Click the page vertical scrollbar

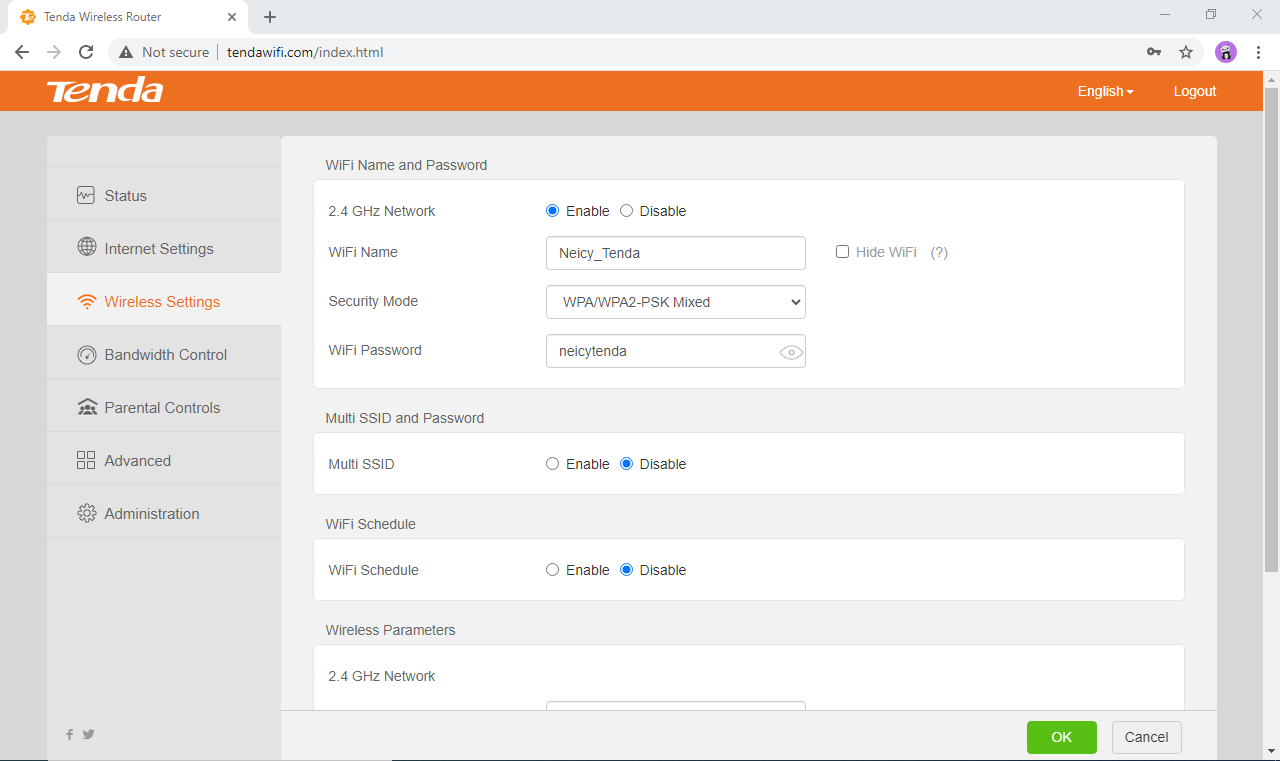1272,330
